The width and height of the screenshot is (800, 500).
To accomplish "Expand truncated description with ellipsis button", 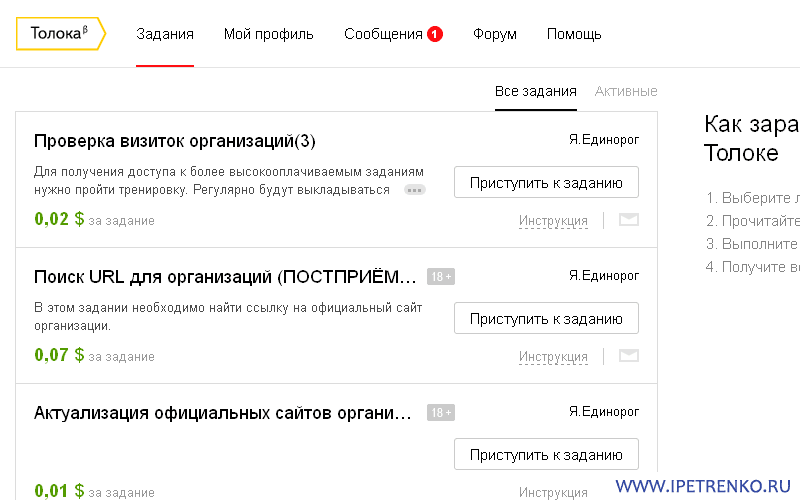I will [x=415, y=190].
